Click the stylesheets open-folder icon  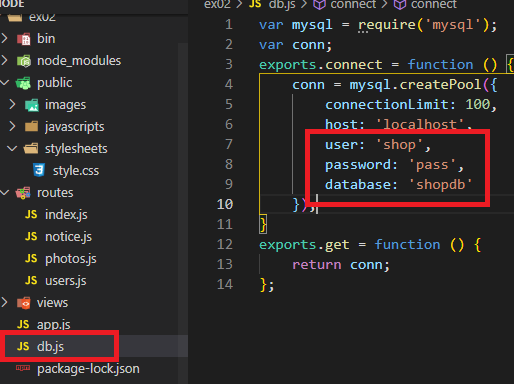[31, 149]
